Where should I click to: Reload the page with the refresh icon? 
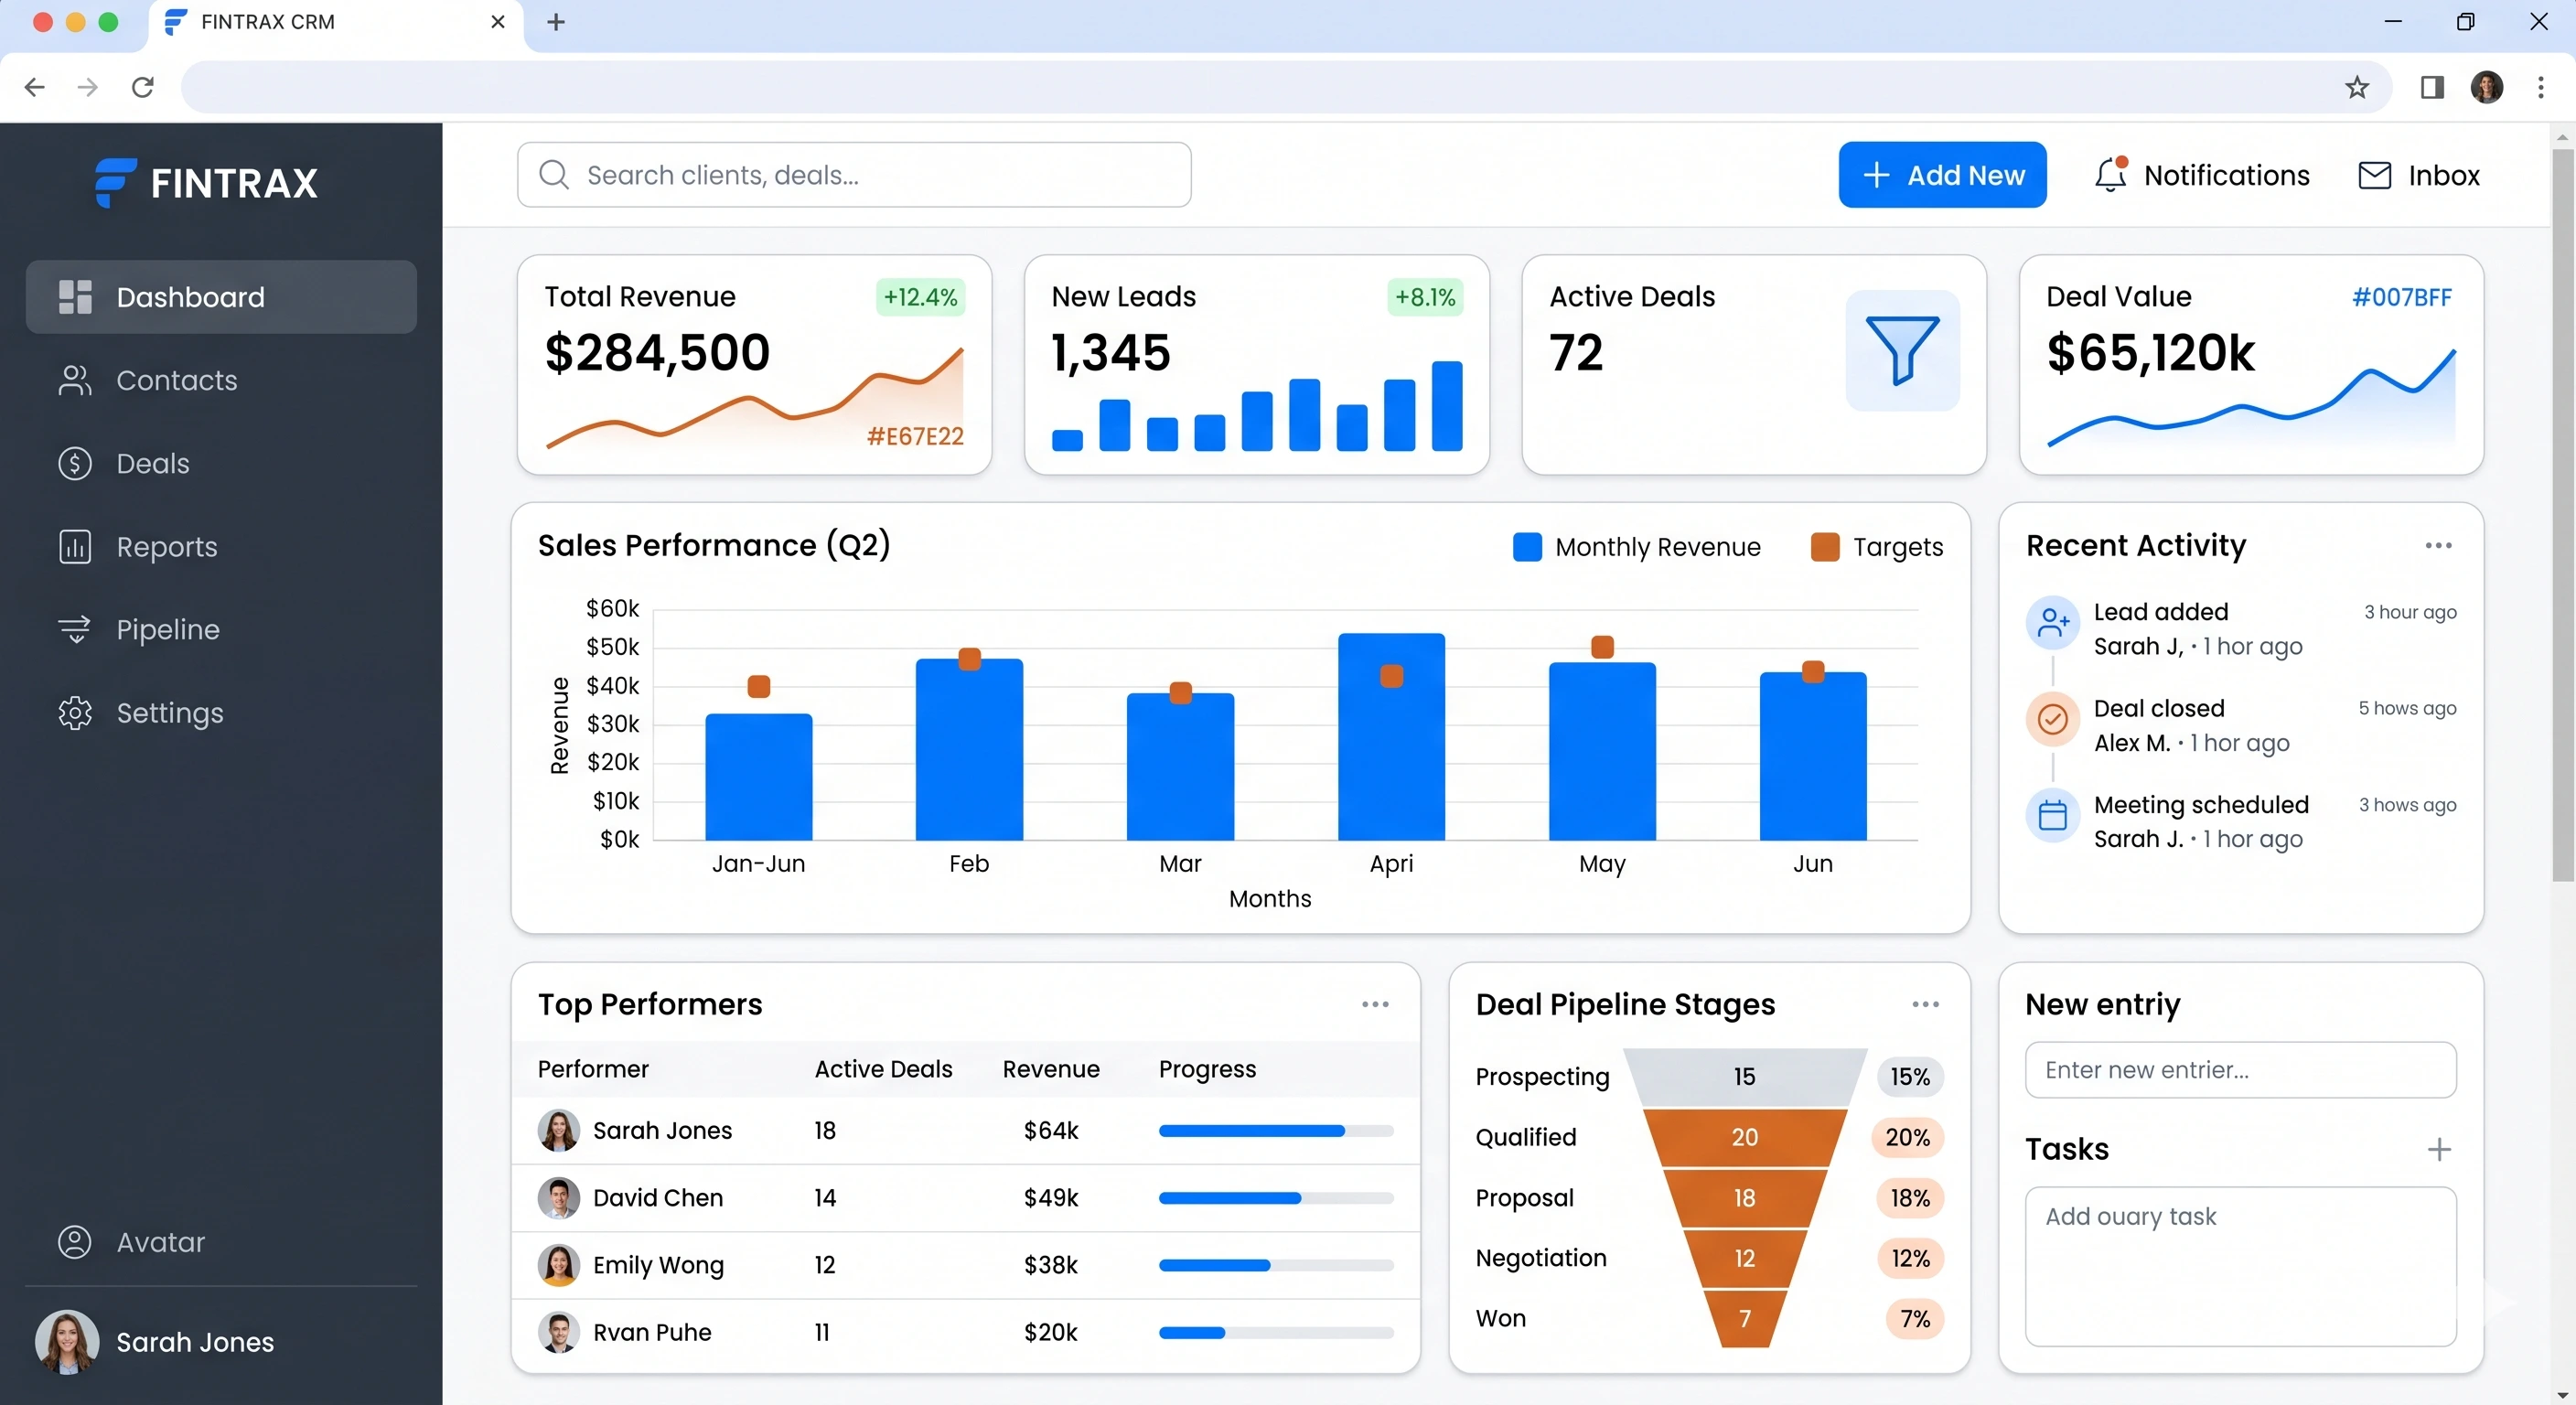(143, 87)
